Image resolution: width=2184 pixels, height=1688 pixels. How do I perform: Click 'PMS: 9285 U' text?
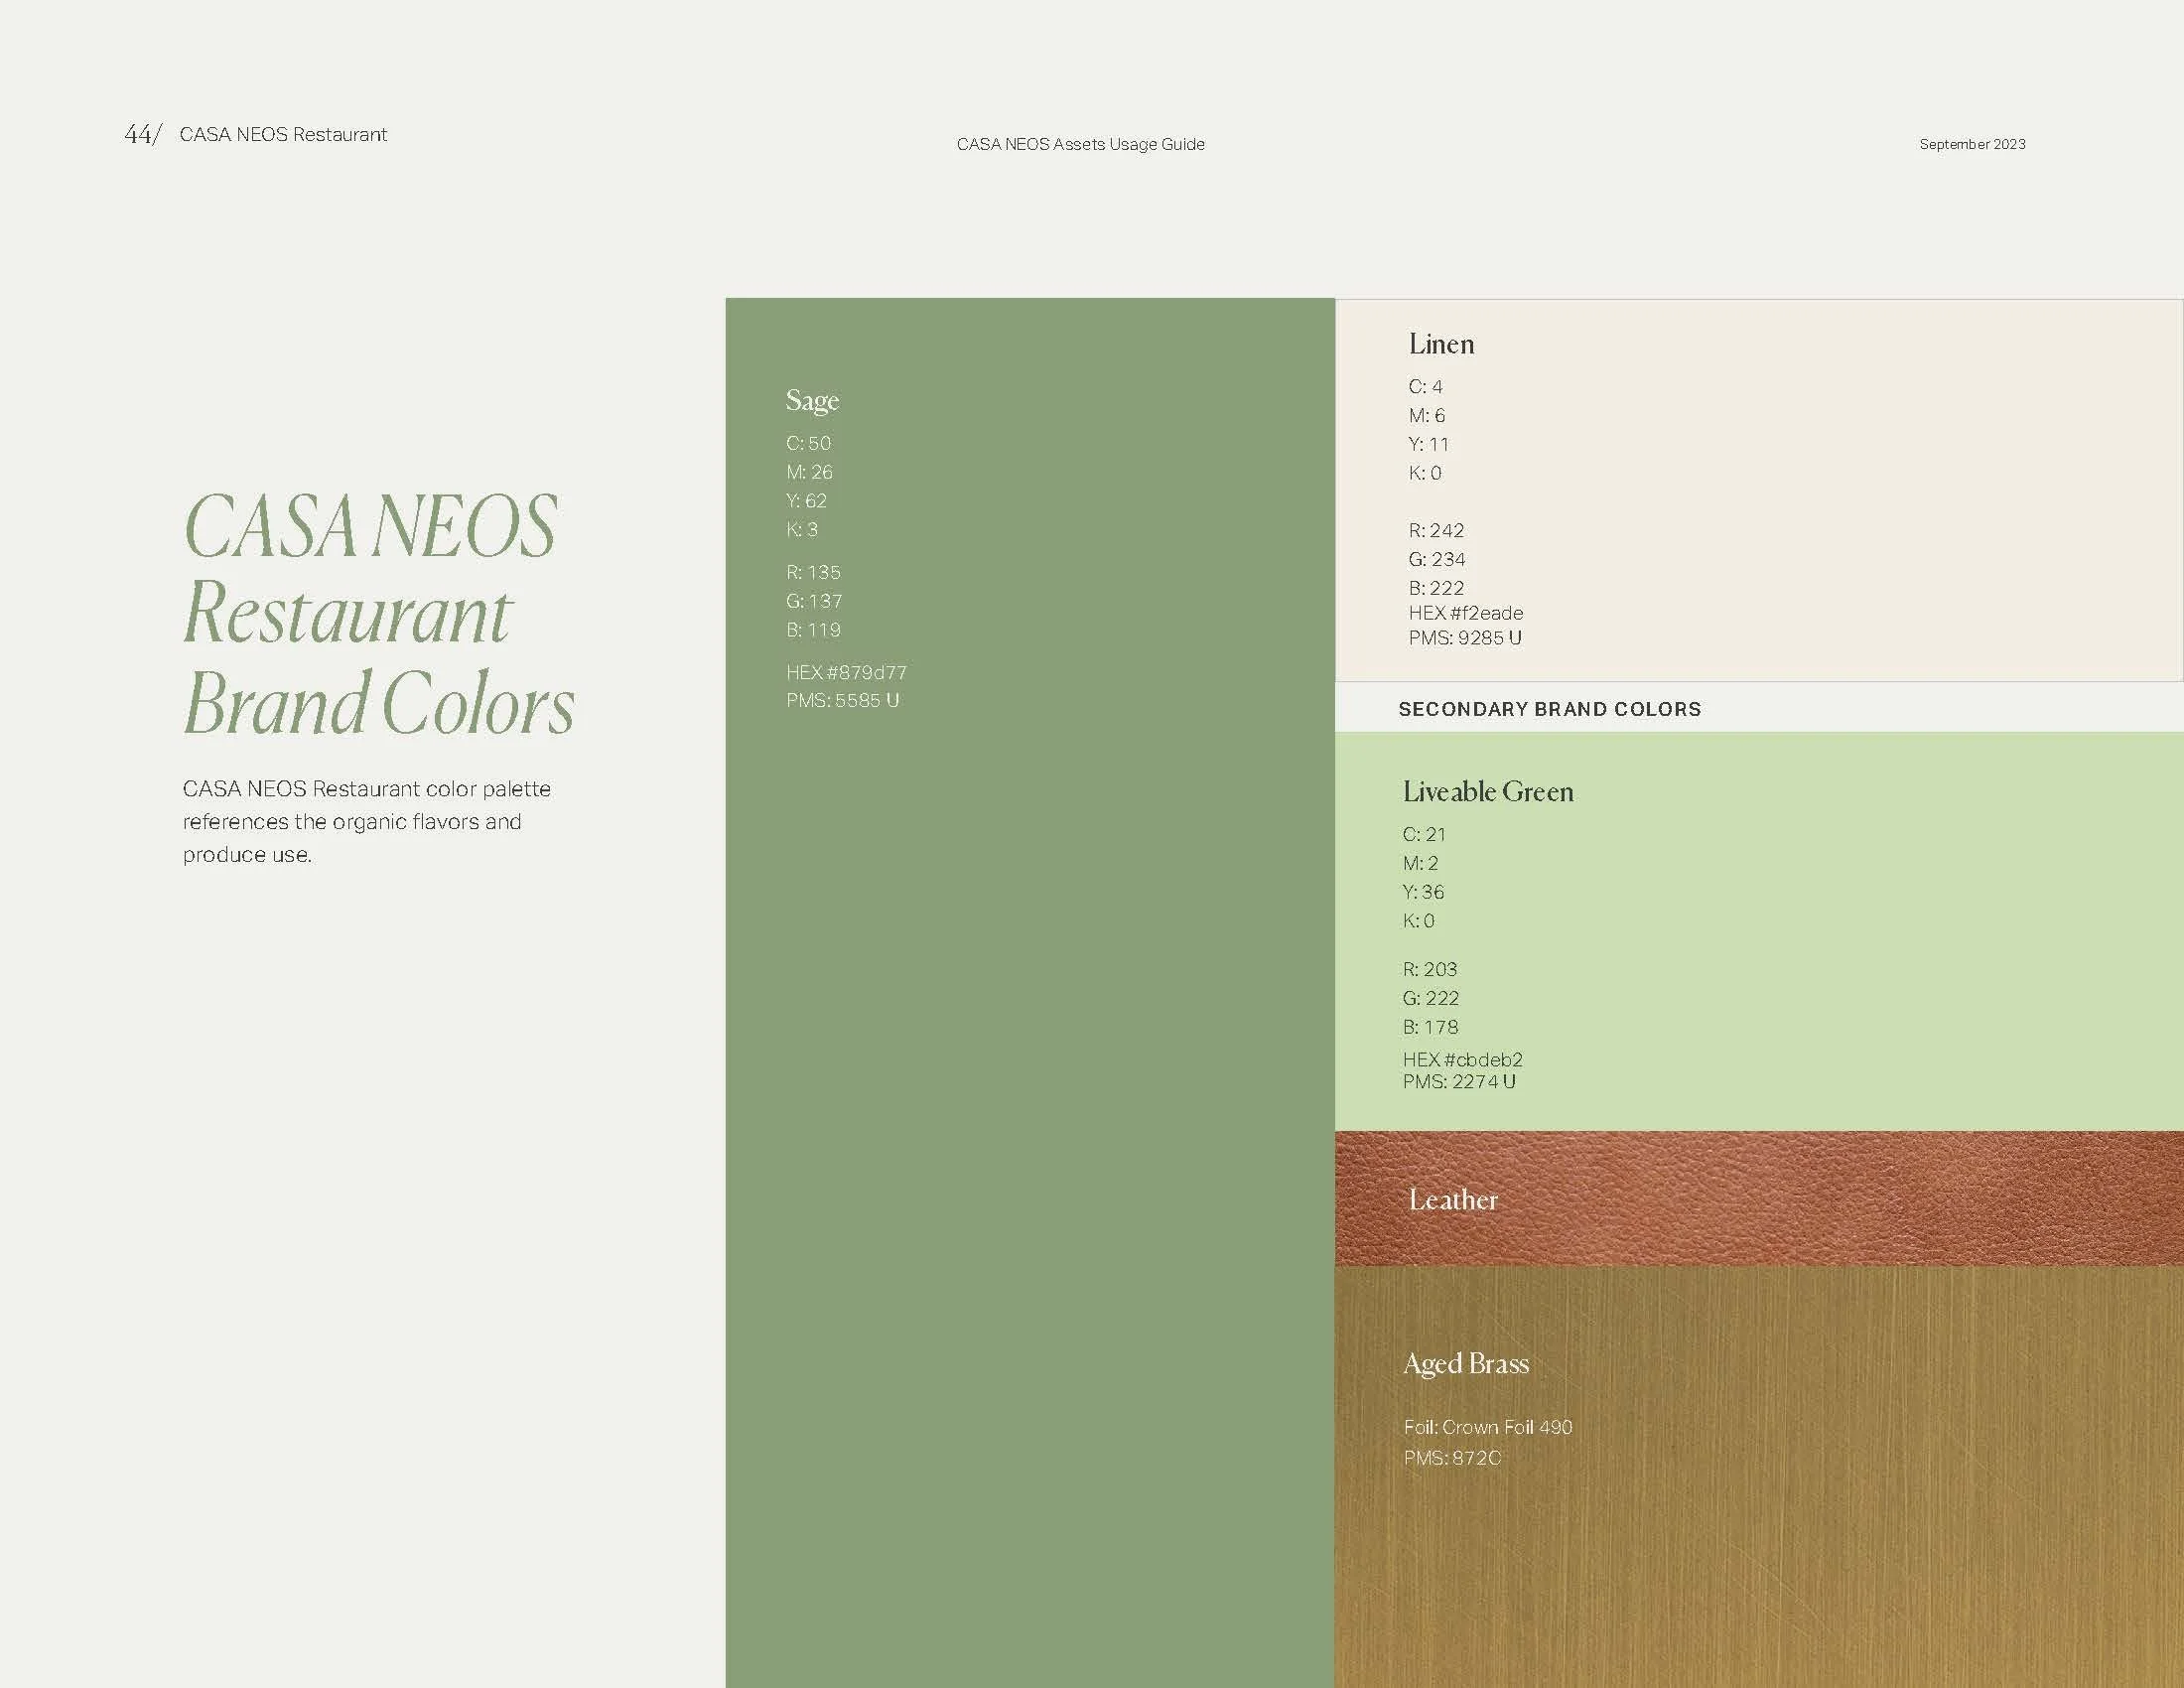pos(1465,638)
